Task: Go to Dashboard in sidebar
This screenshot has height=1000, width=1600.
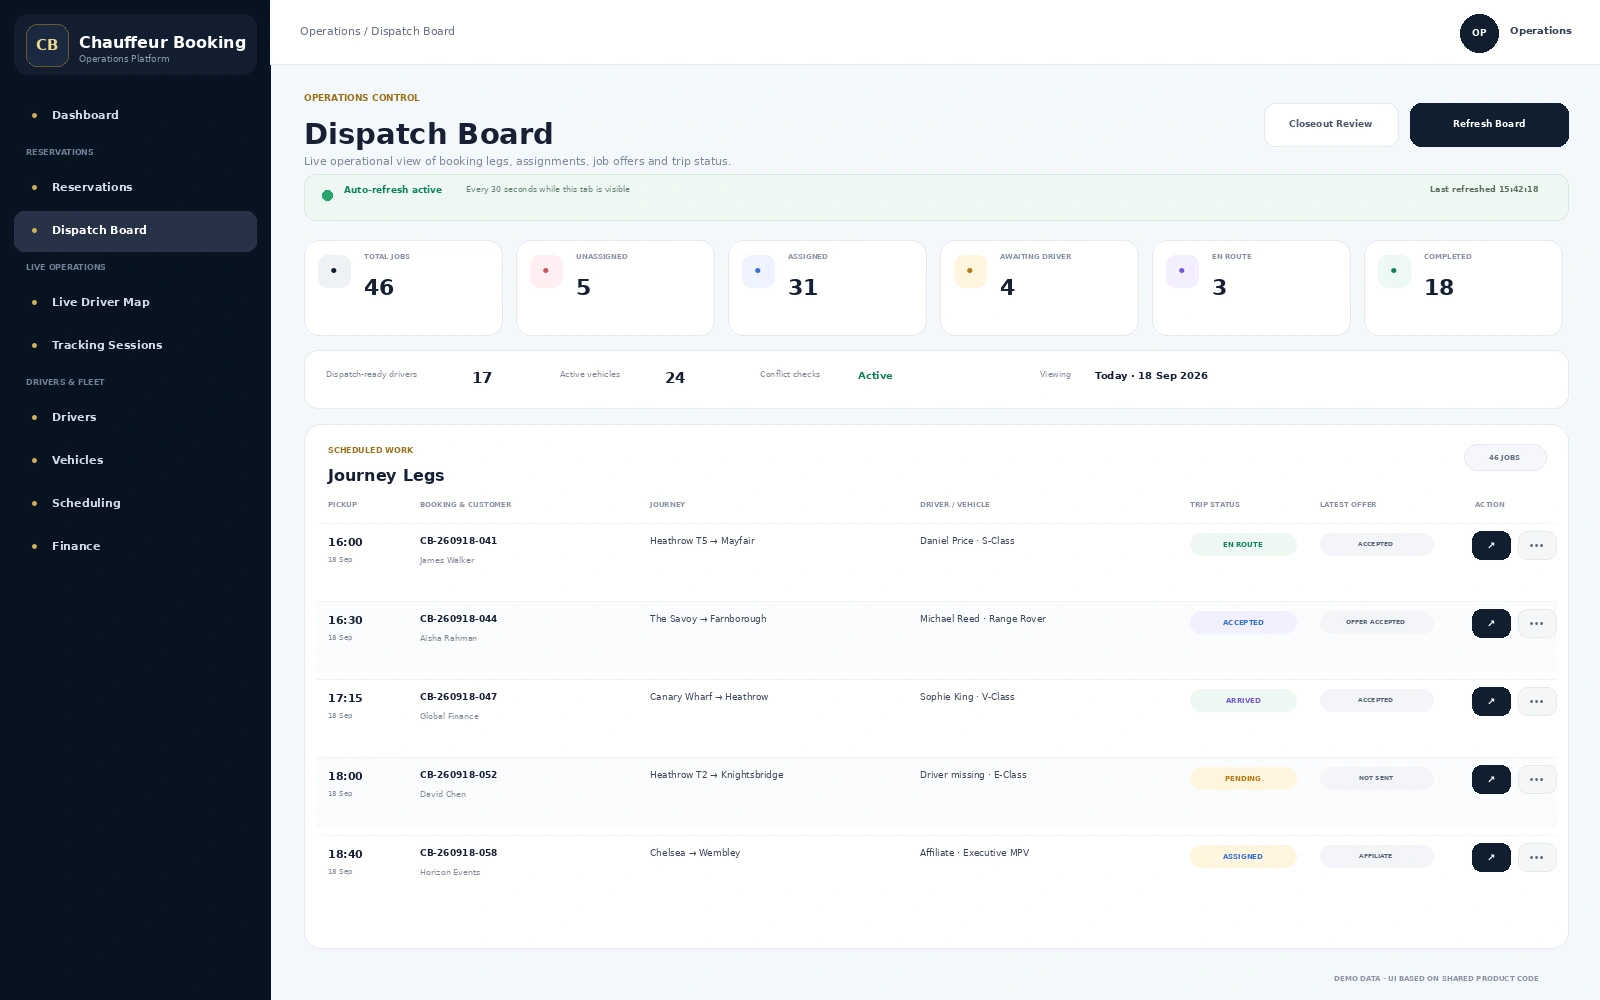Action: coord(135,116)
